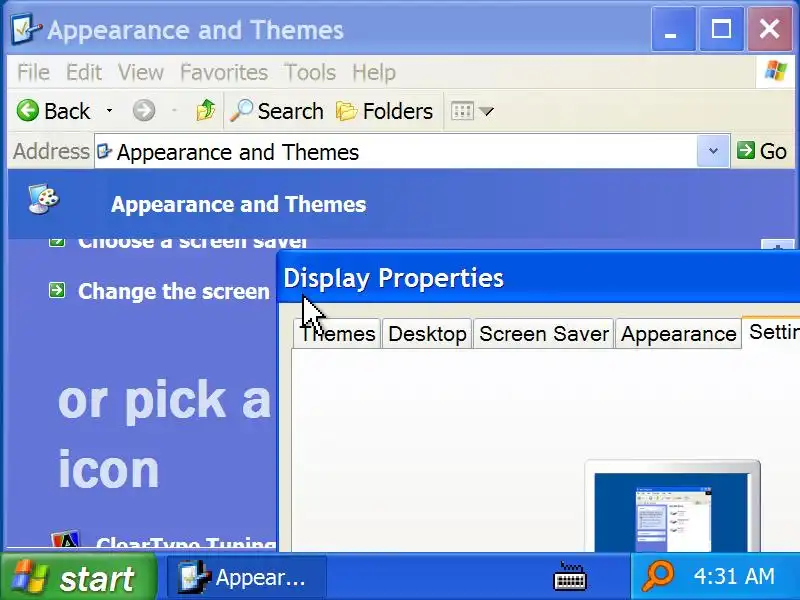Click the Address bar field
Viewport: 800px width, 600px height.
tap(395, 152)
